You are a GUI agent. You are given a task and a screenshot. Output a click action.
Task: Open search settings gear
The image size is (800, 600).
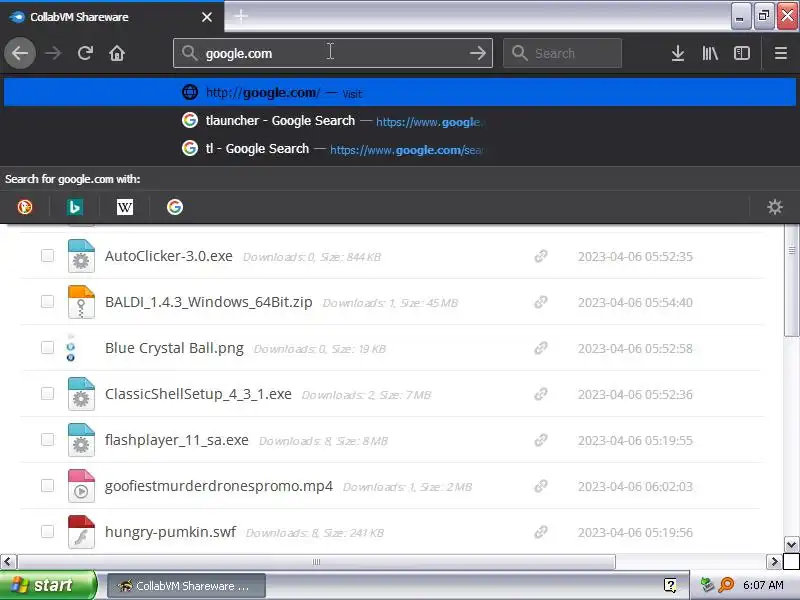775,207
